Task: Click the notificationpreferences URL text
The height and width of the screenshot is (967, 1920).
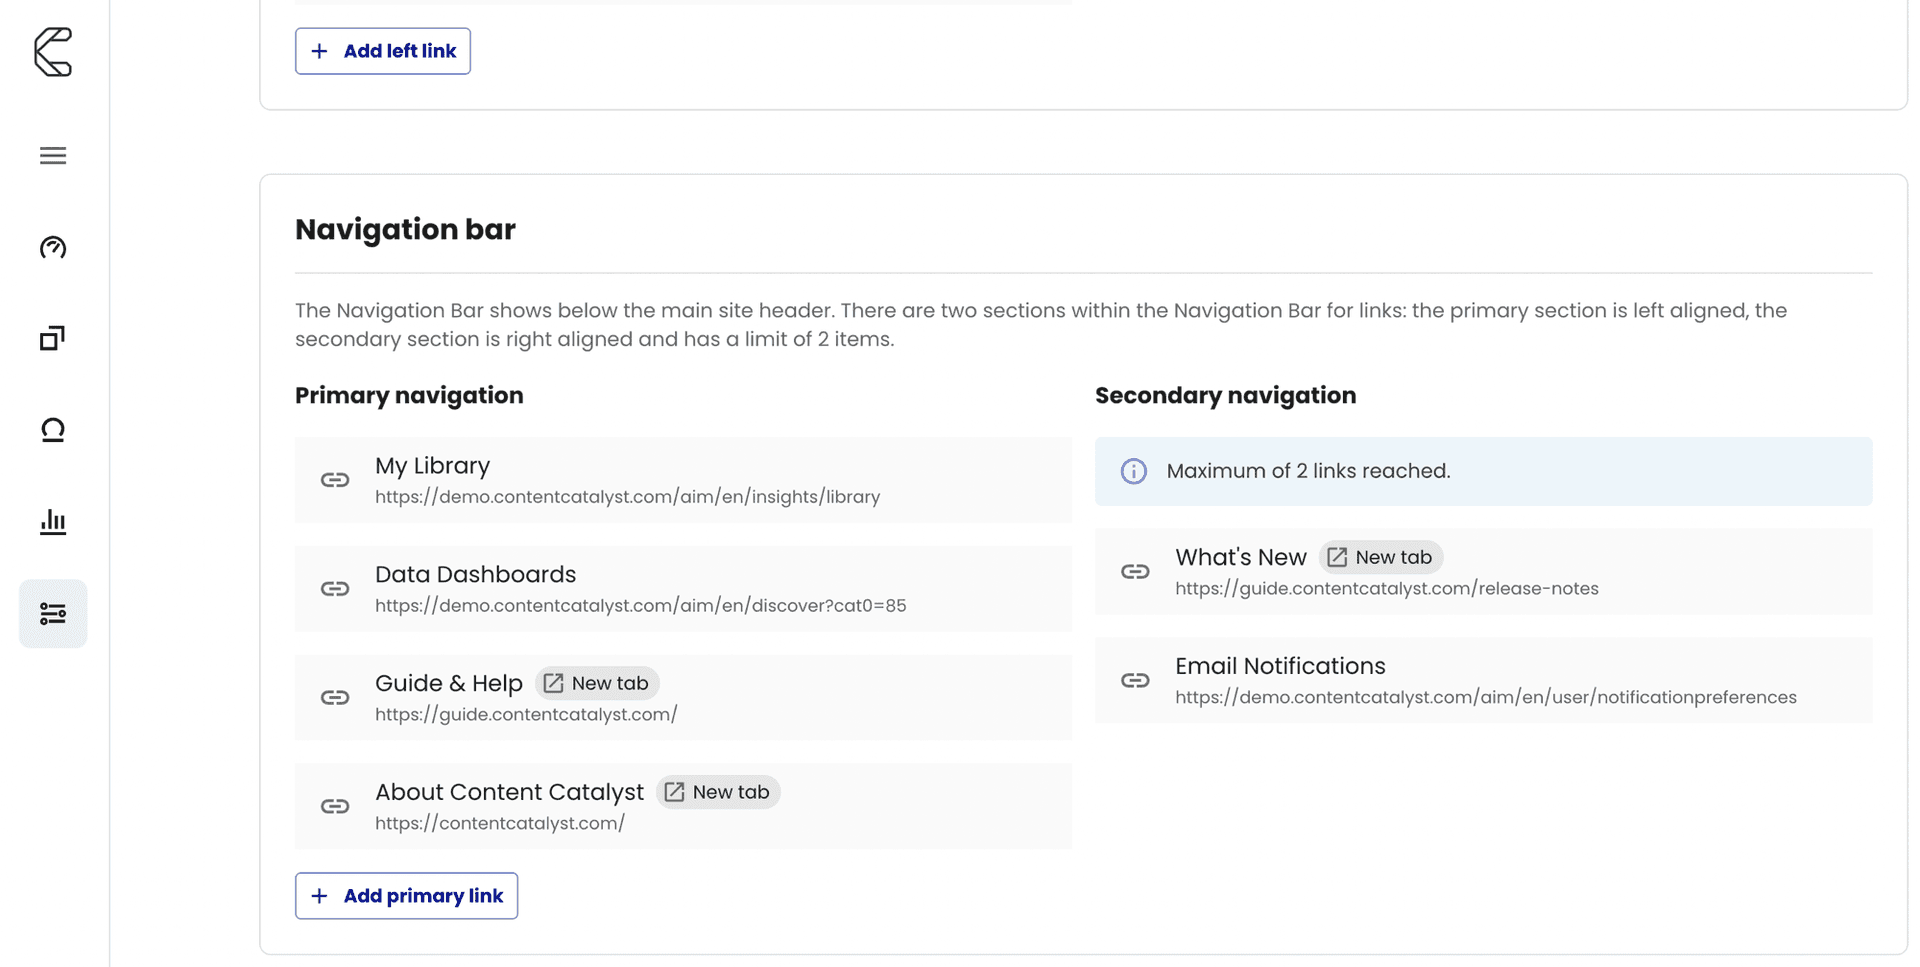Action: click(x=1486, y=698)
